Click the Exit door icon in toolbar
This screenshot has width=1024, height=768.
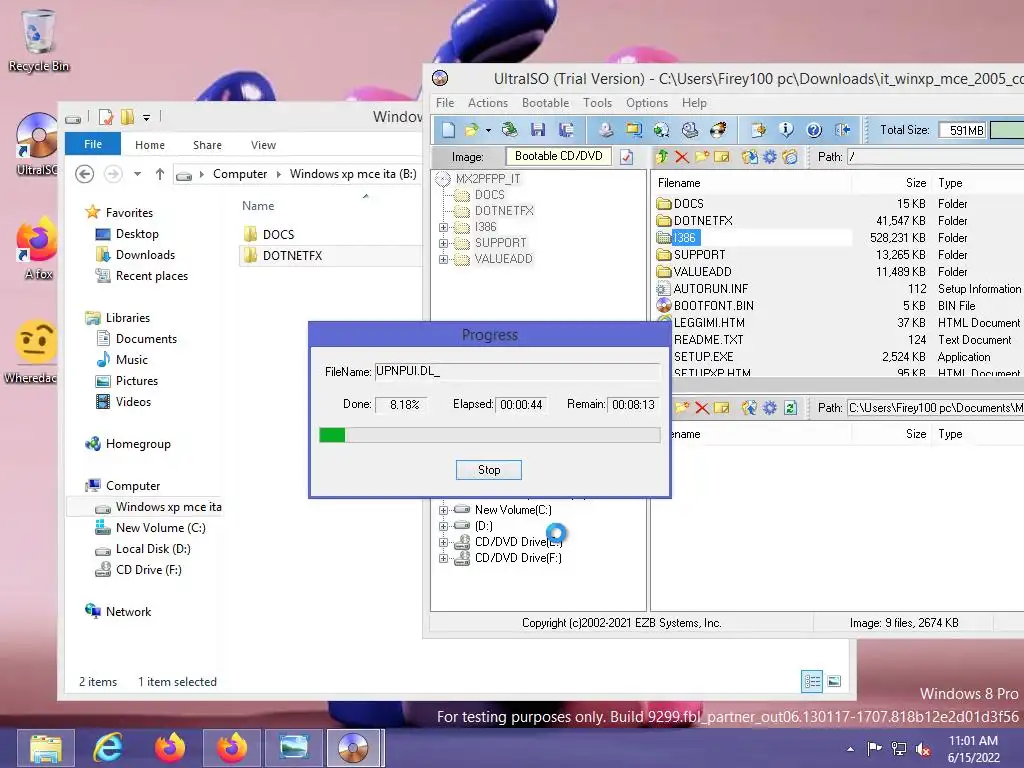pyautogui.click(x=842, y=130)
